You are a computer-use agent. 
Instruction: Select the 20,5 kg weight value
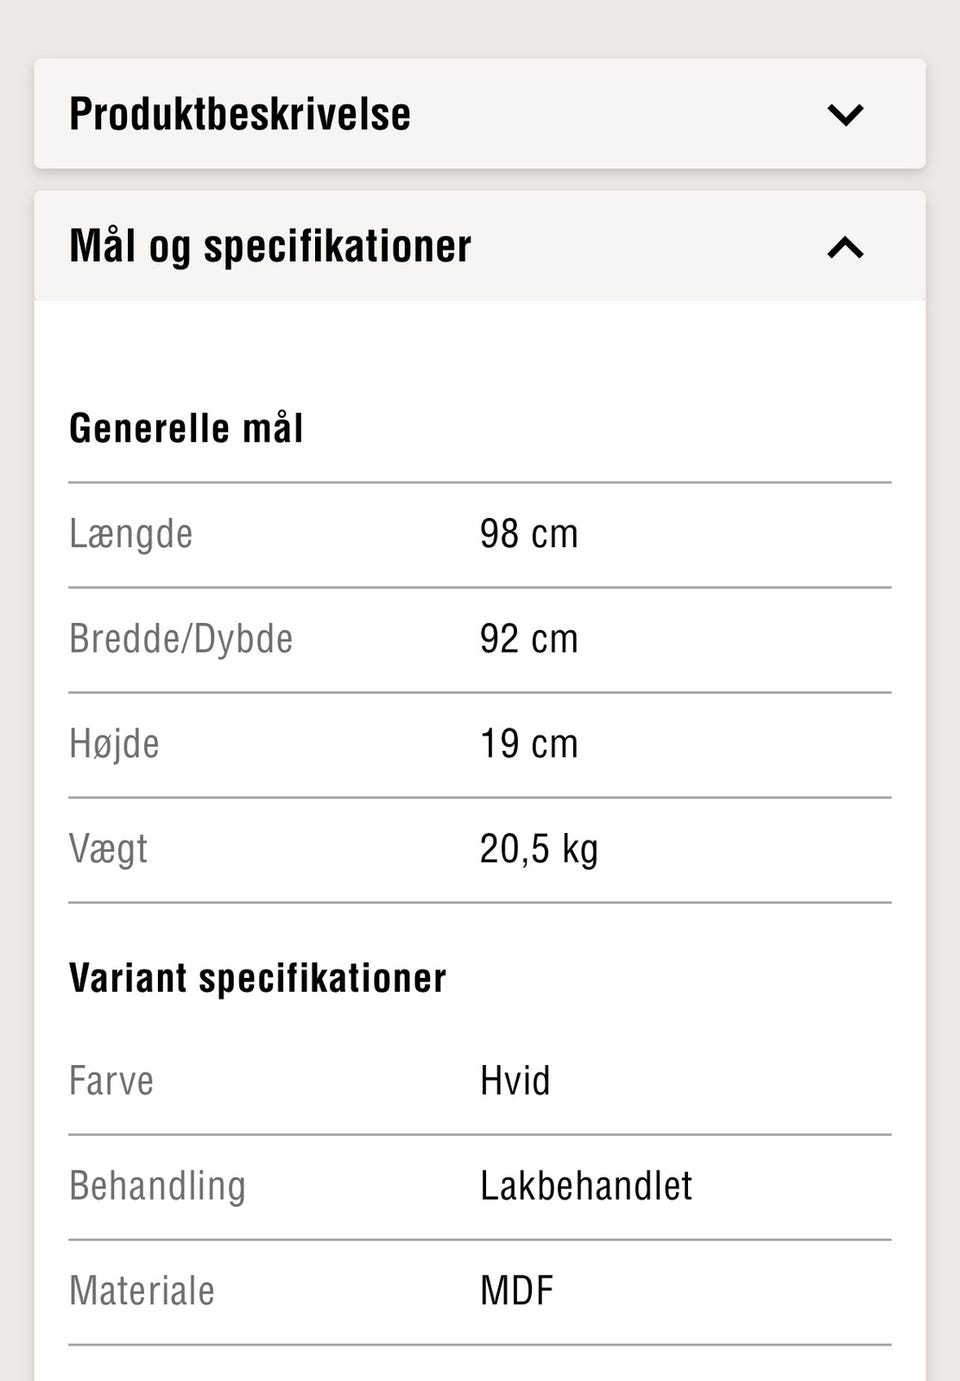pyautogui.click(x=539, y=849)
